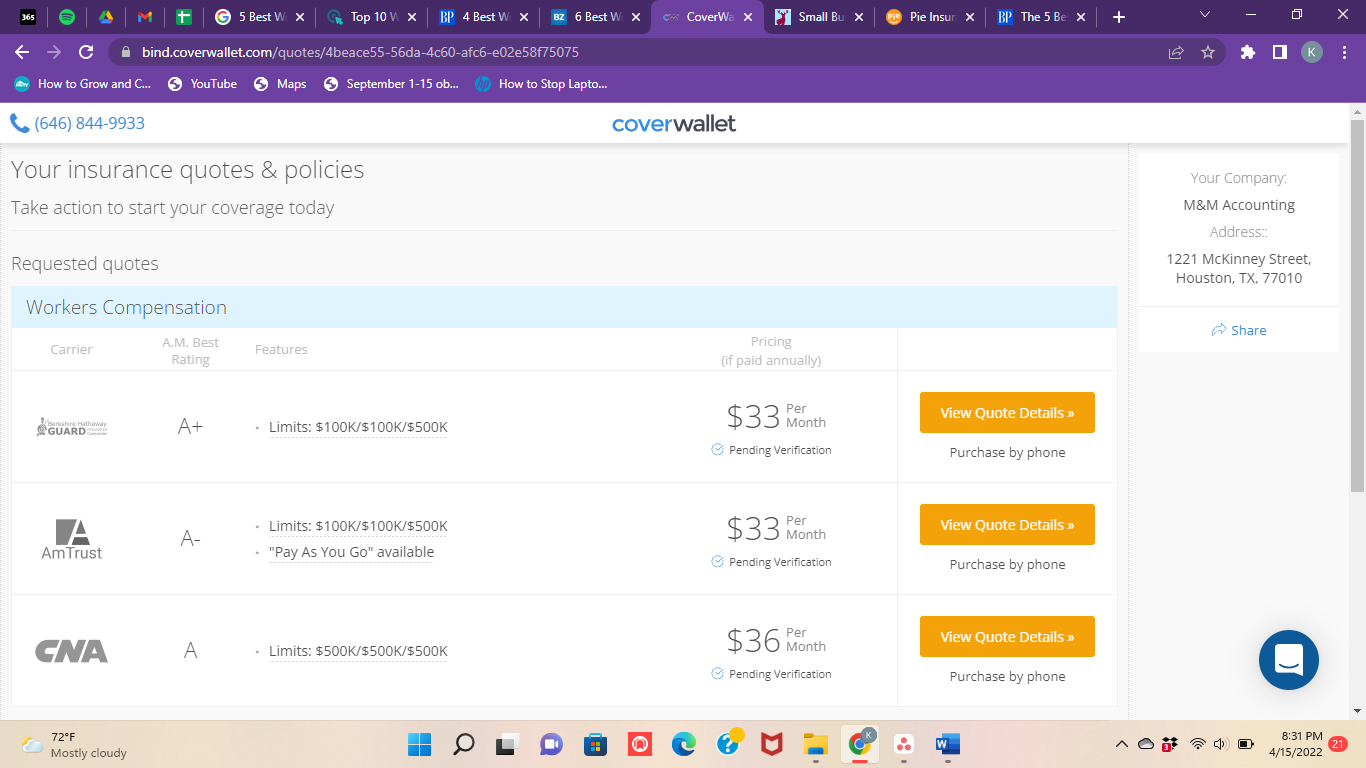Open the 'September 1-15 ob...' bookmark

[x=391, y=84]
